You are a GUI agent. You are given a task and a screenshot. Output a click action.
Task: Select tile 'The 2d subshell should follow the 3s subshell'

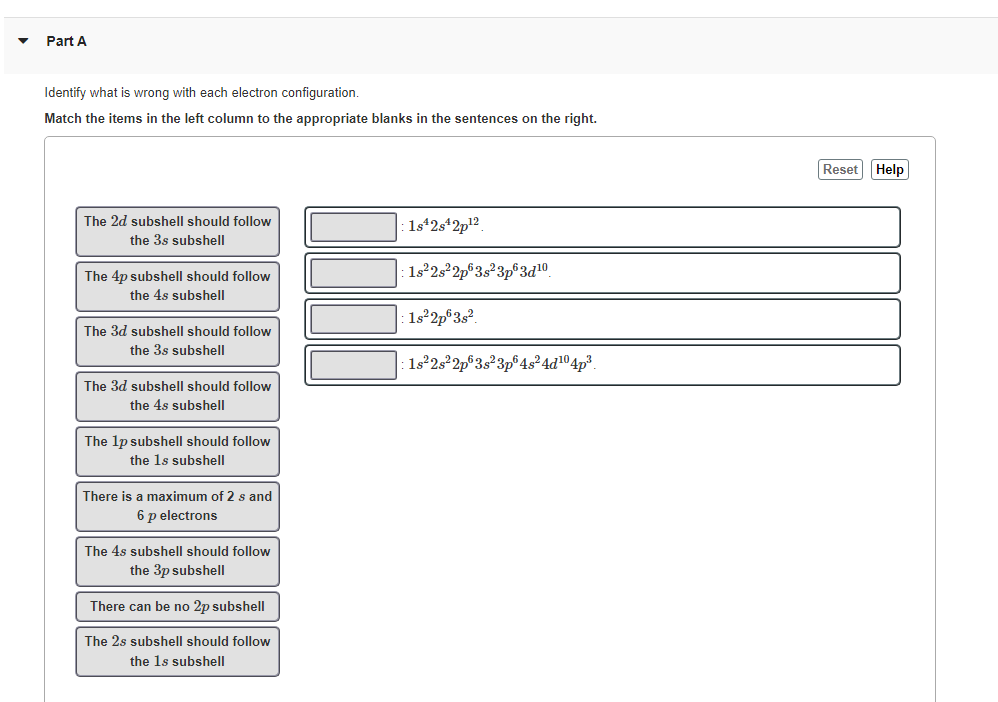[x=177, y=231]
